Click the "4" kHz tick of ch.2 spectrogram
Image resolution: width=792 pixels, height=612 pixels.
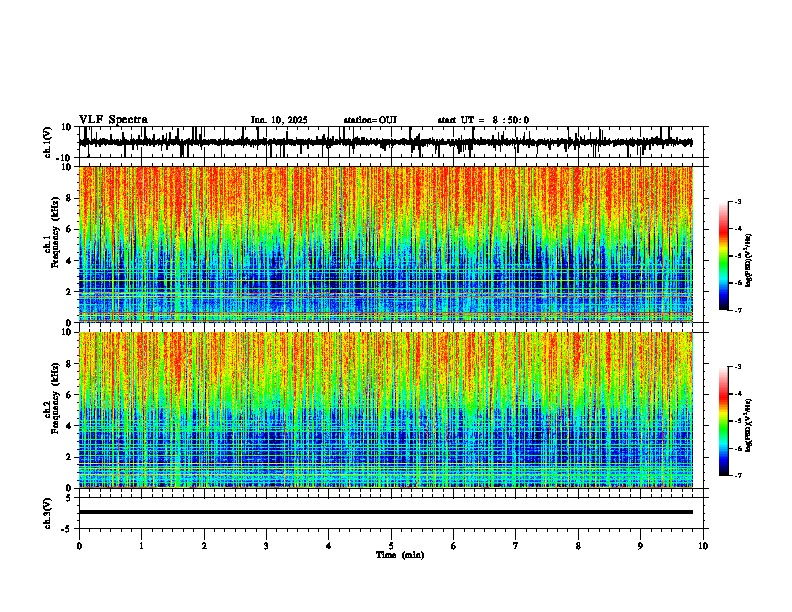[69, 426]
